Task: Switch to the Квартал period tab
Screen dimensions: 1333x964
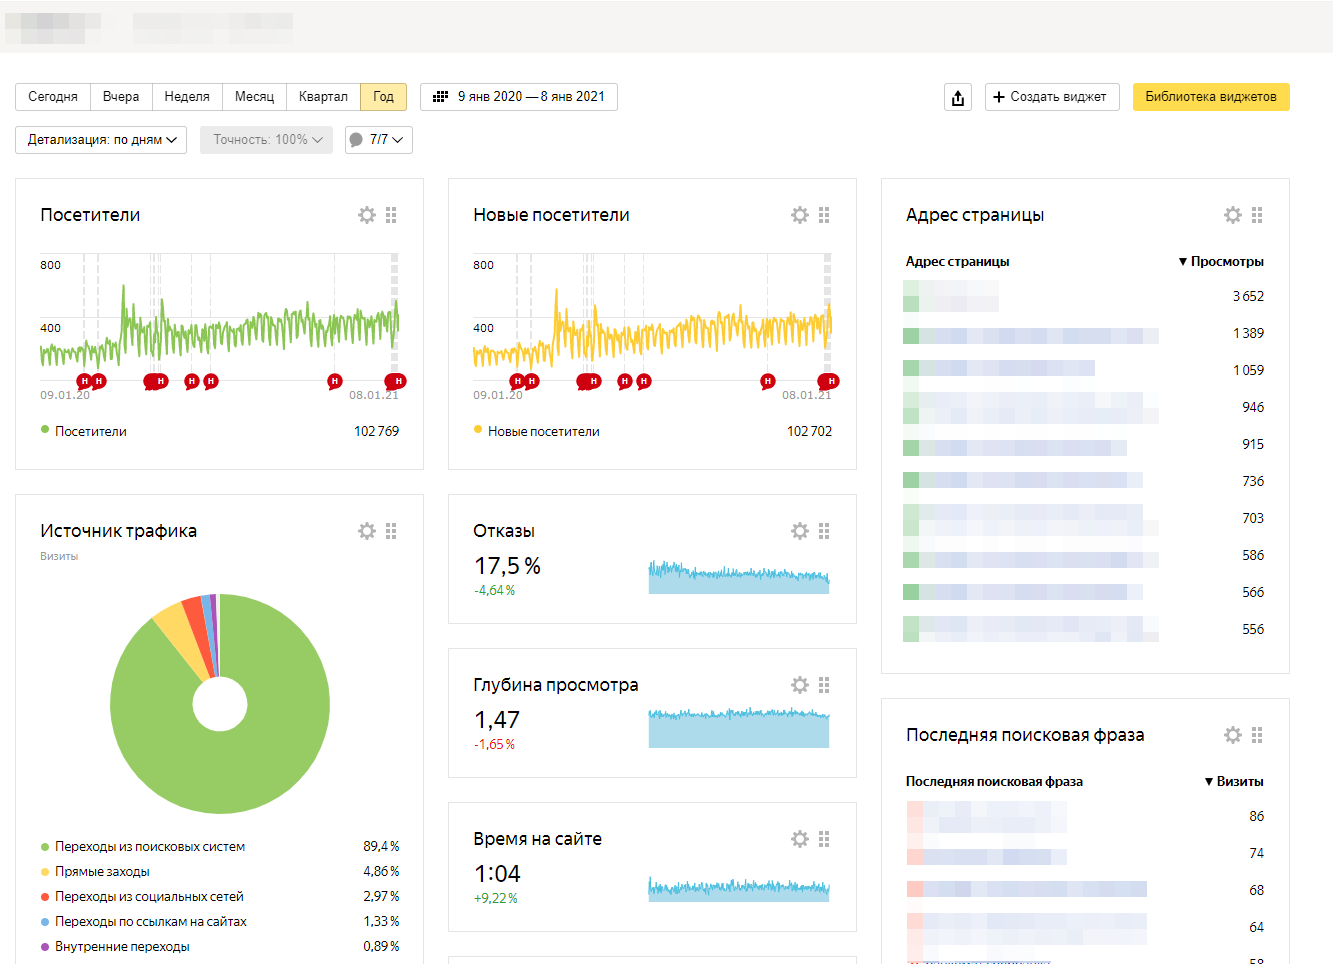Action: point(323,97)
